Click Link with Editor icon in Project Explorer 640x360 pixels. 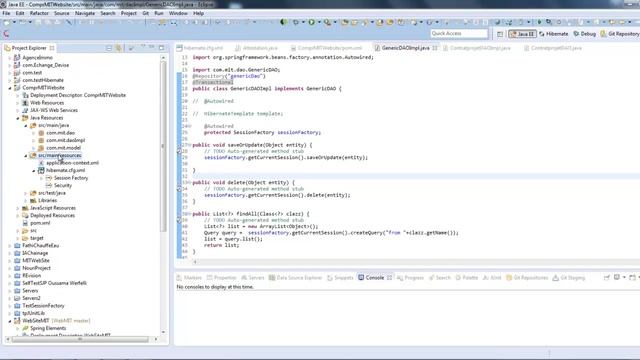click(119, 48)
